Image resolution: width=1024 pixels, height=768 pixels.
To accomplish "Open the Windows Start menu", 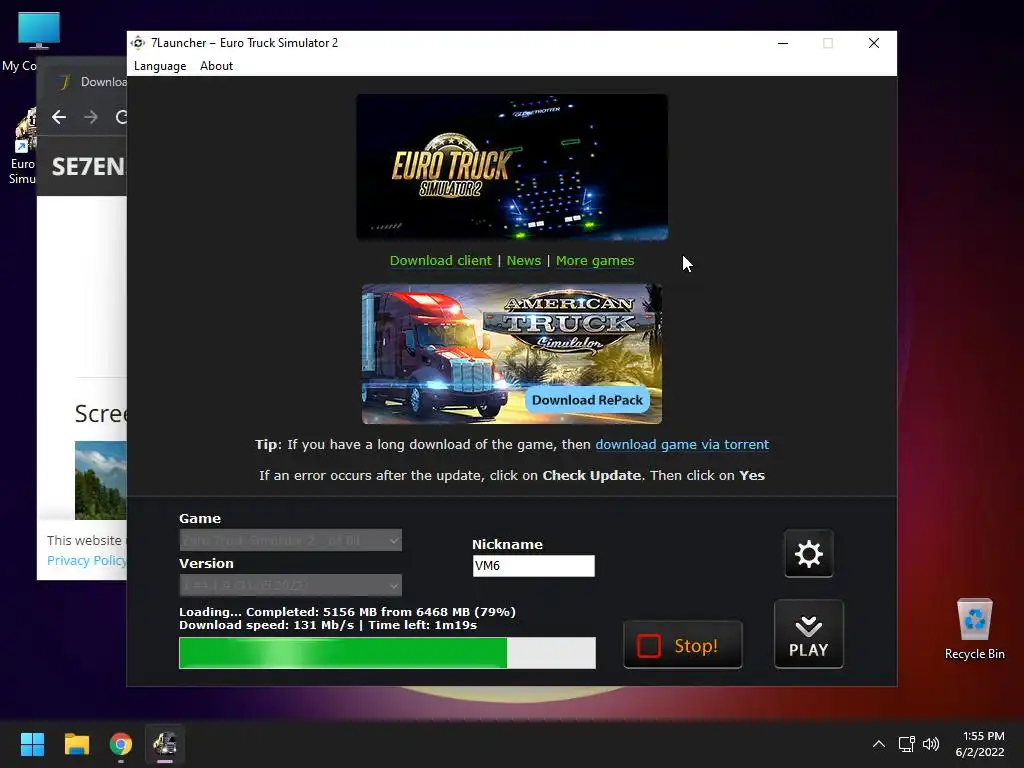I will (x=32, y=744).
